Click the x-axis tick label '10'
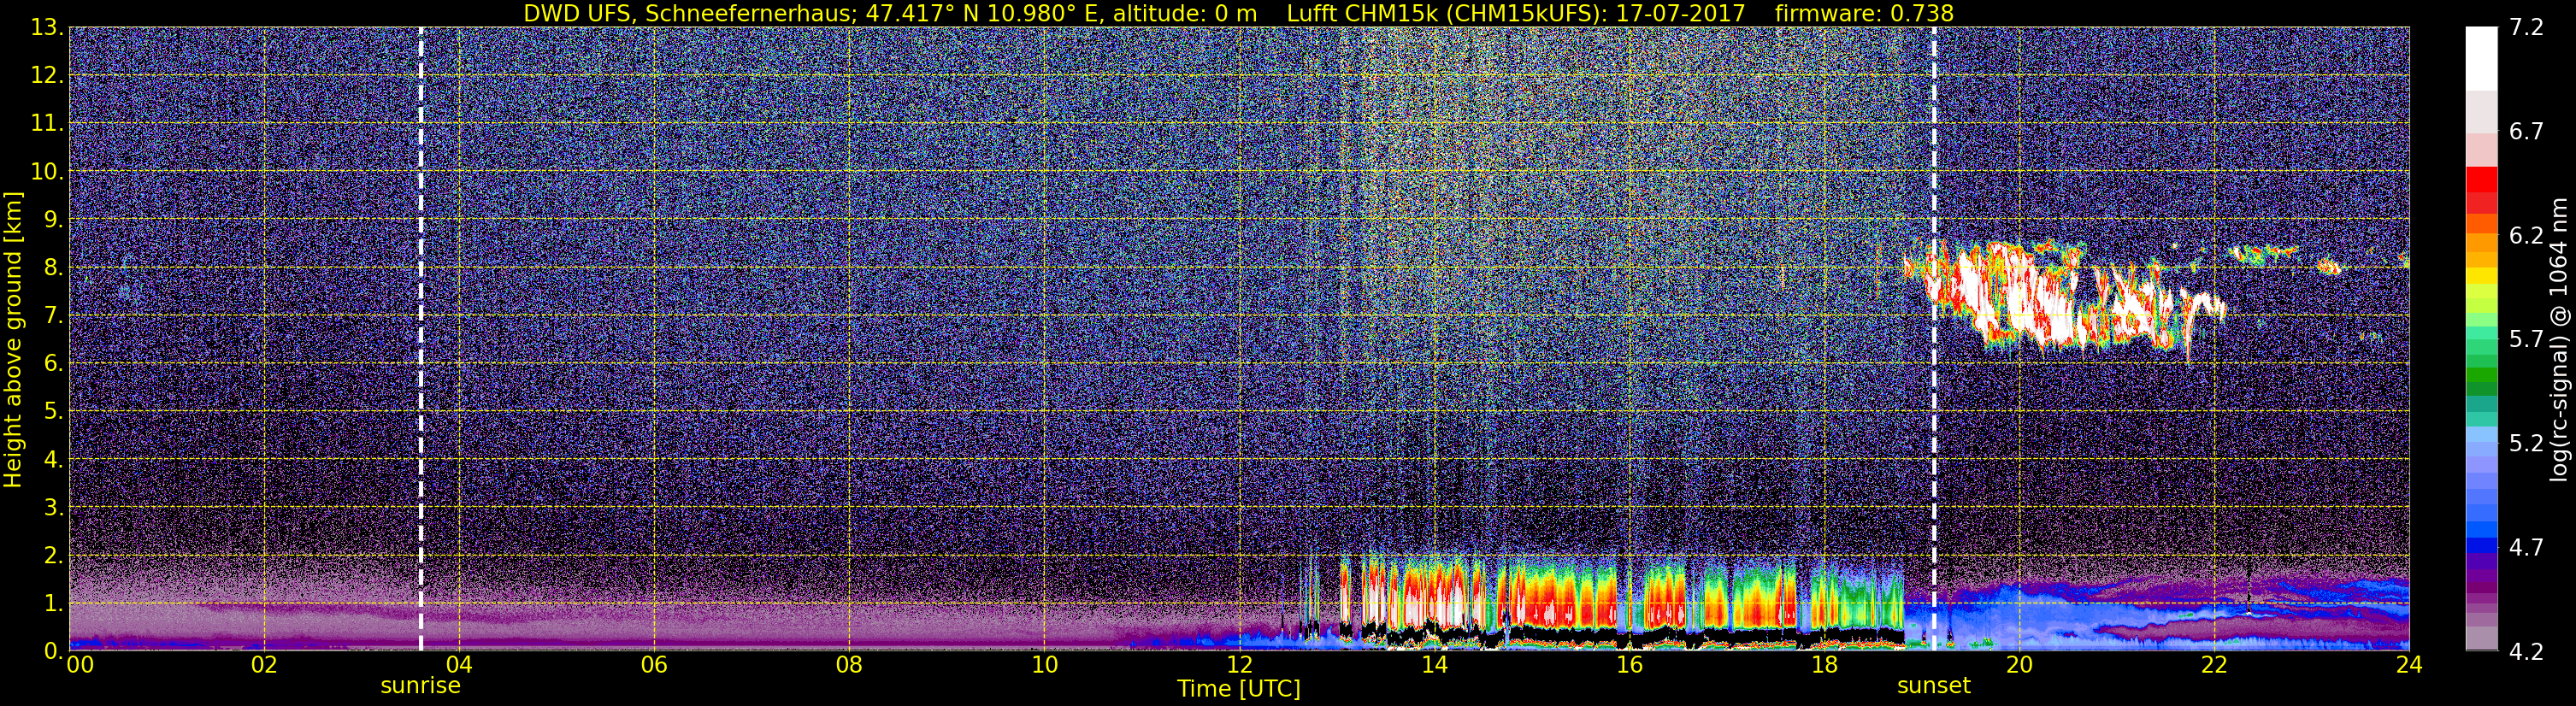The height and width of the screenshot is (706, 2576). point(1044,666)
